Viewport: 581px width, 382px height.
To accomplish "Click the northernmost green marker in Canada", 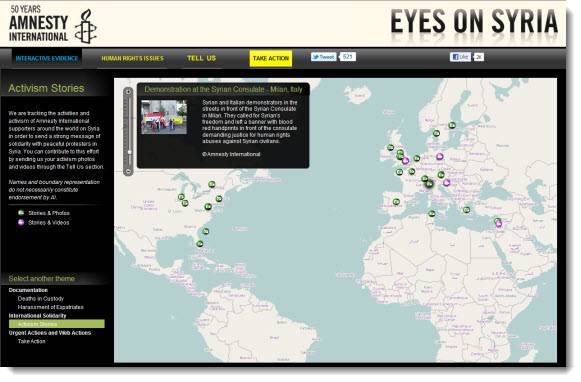I will [212, 184].
